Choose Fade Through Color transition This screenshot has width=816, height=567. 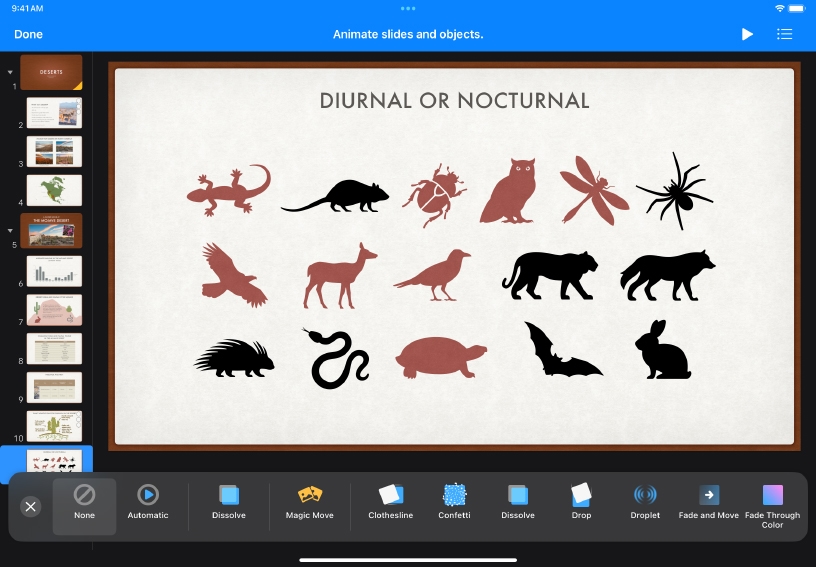pyautogui.click(x=772, y=505)
